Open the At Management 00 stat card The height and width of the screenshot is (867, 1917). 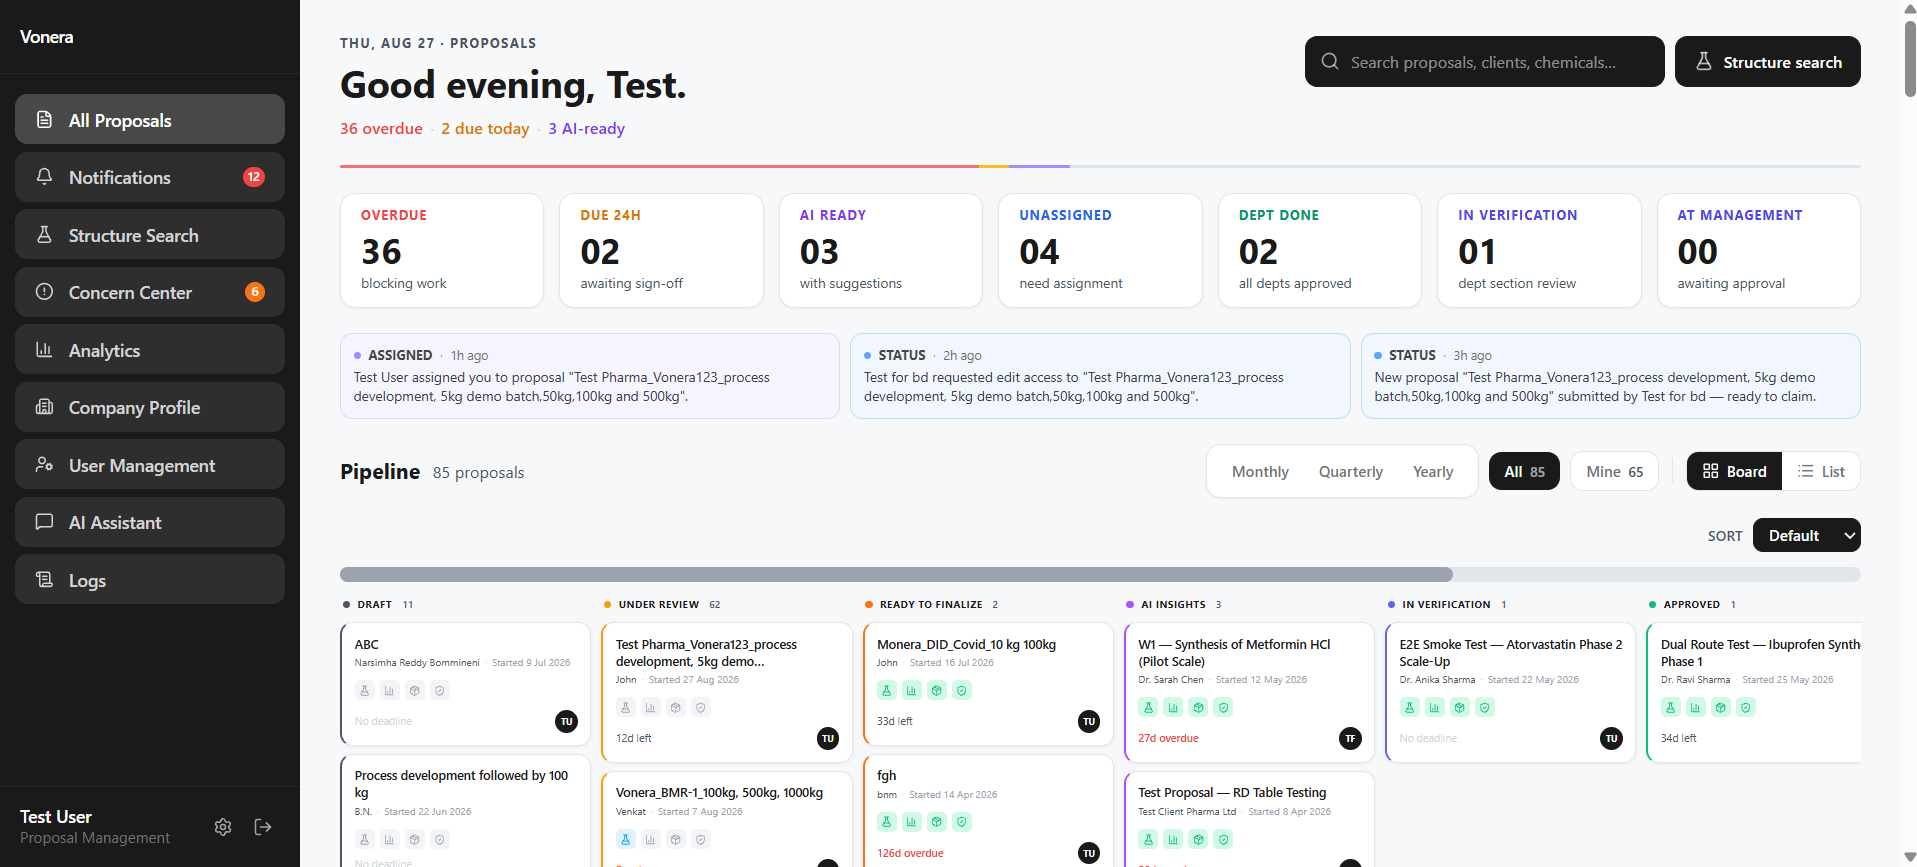pyautogui.click(x=1759, y=250)
